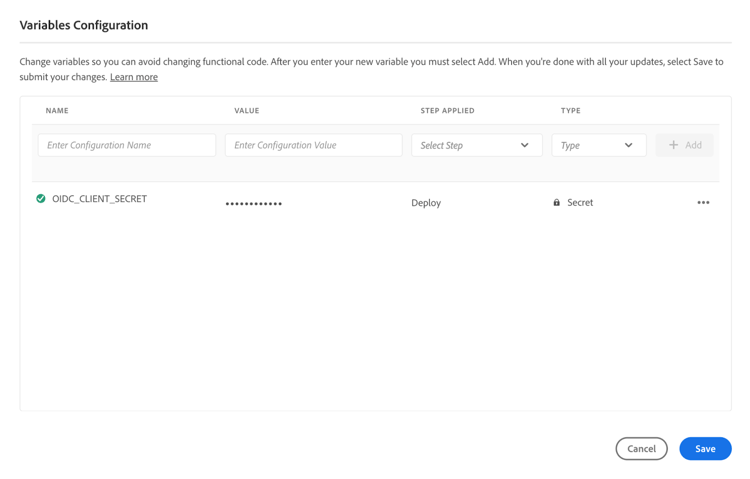Click the Secret type label

click(580, 203)
